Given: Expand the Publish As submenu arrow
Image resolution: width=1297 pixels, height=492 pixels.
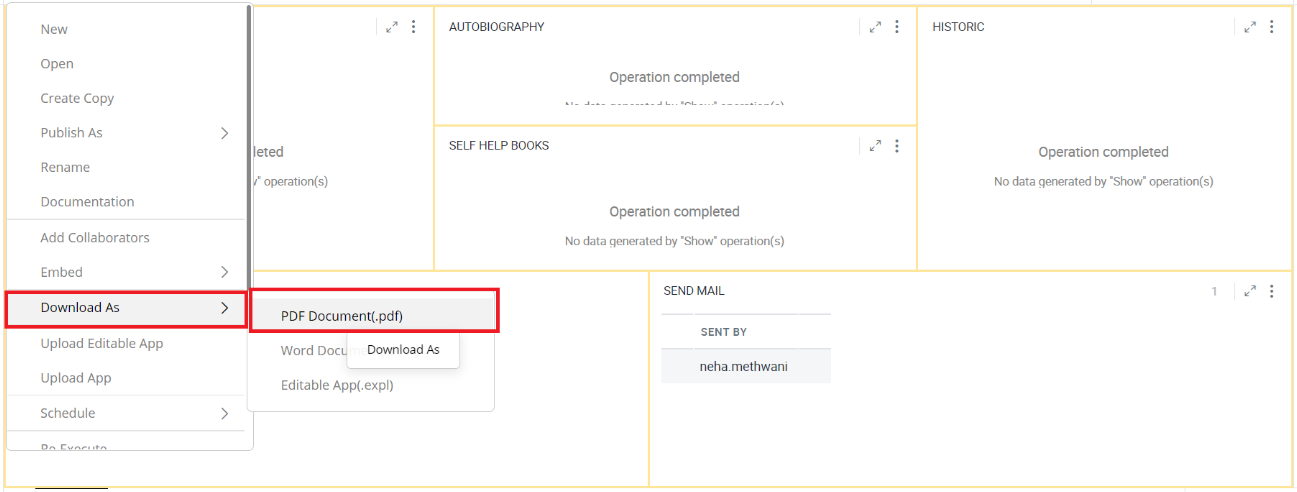Looking at the screenshot, I should pos(224,133).
